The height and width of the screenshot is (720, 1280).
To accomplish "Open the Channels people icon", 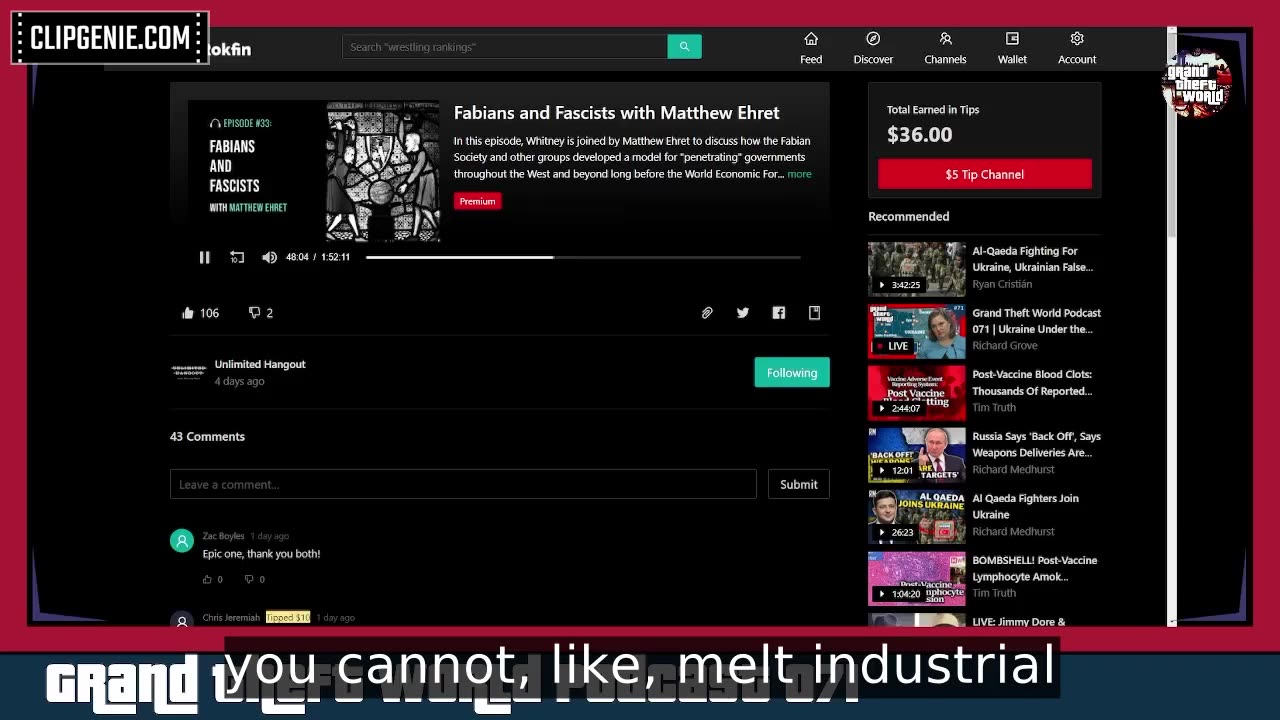I will point(945,39).
